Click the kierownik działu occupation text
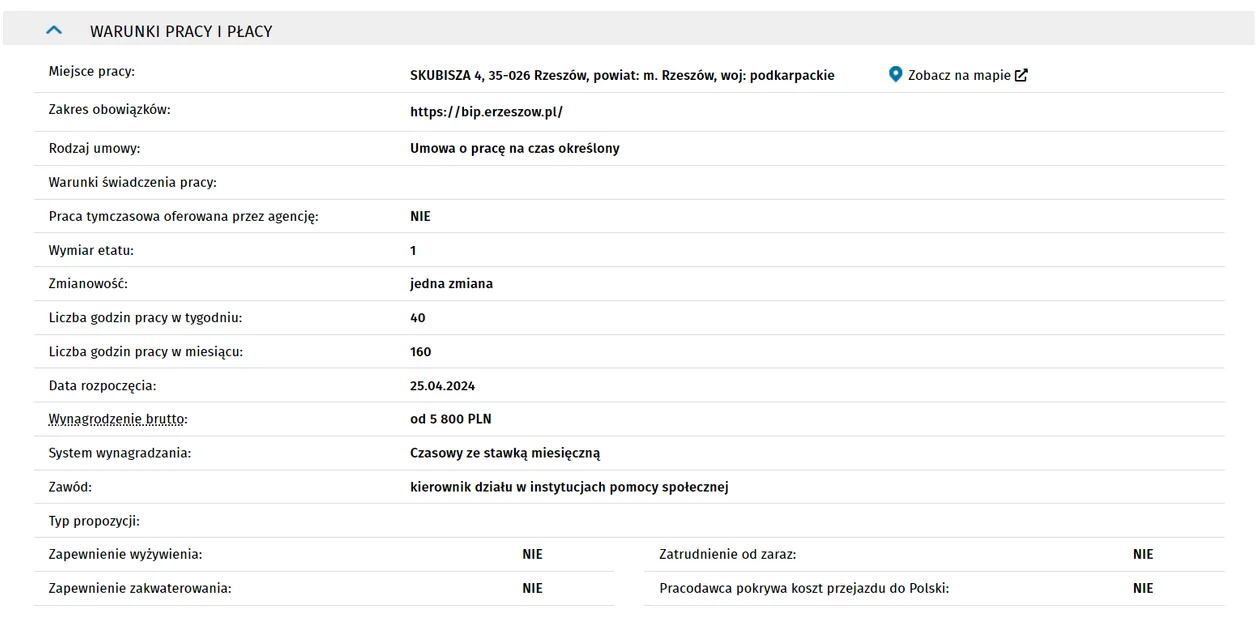1260x644 pixels. (569, 487)
